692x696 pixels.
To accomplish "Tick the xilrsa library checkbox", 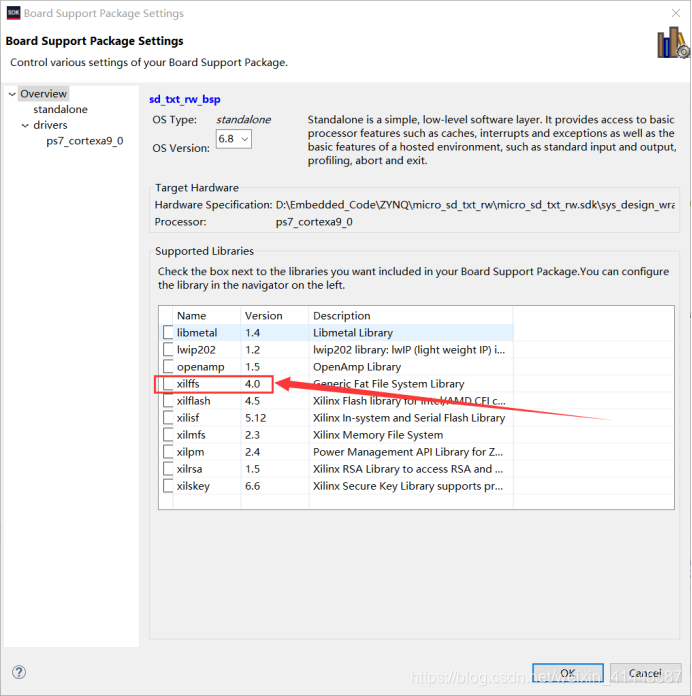I will click(168, 469).
